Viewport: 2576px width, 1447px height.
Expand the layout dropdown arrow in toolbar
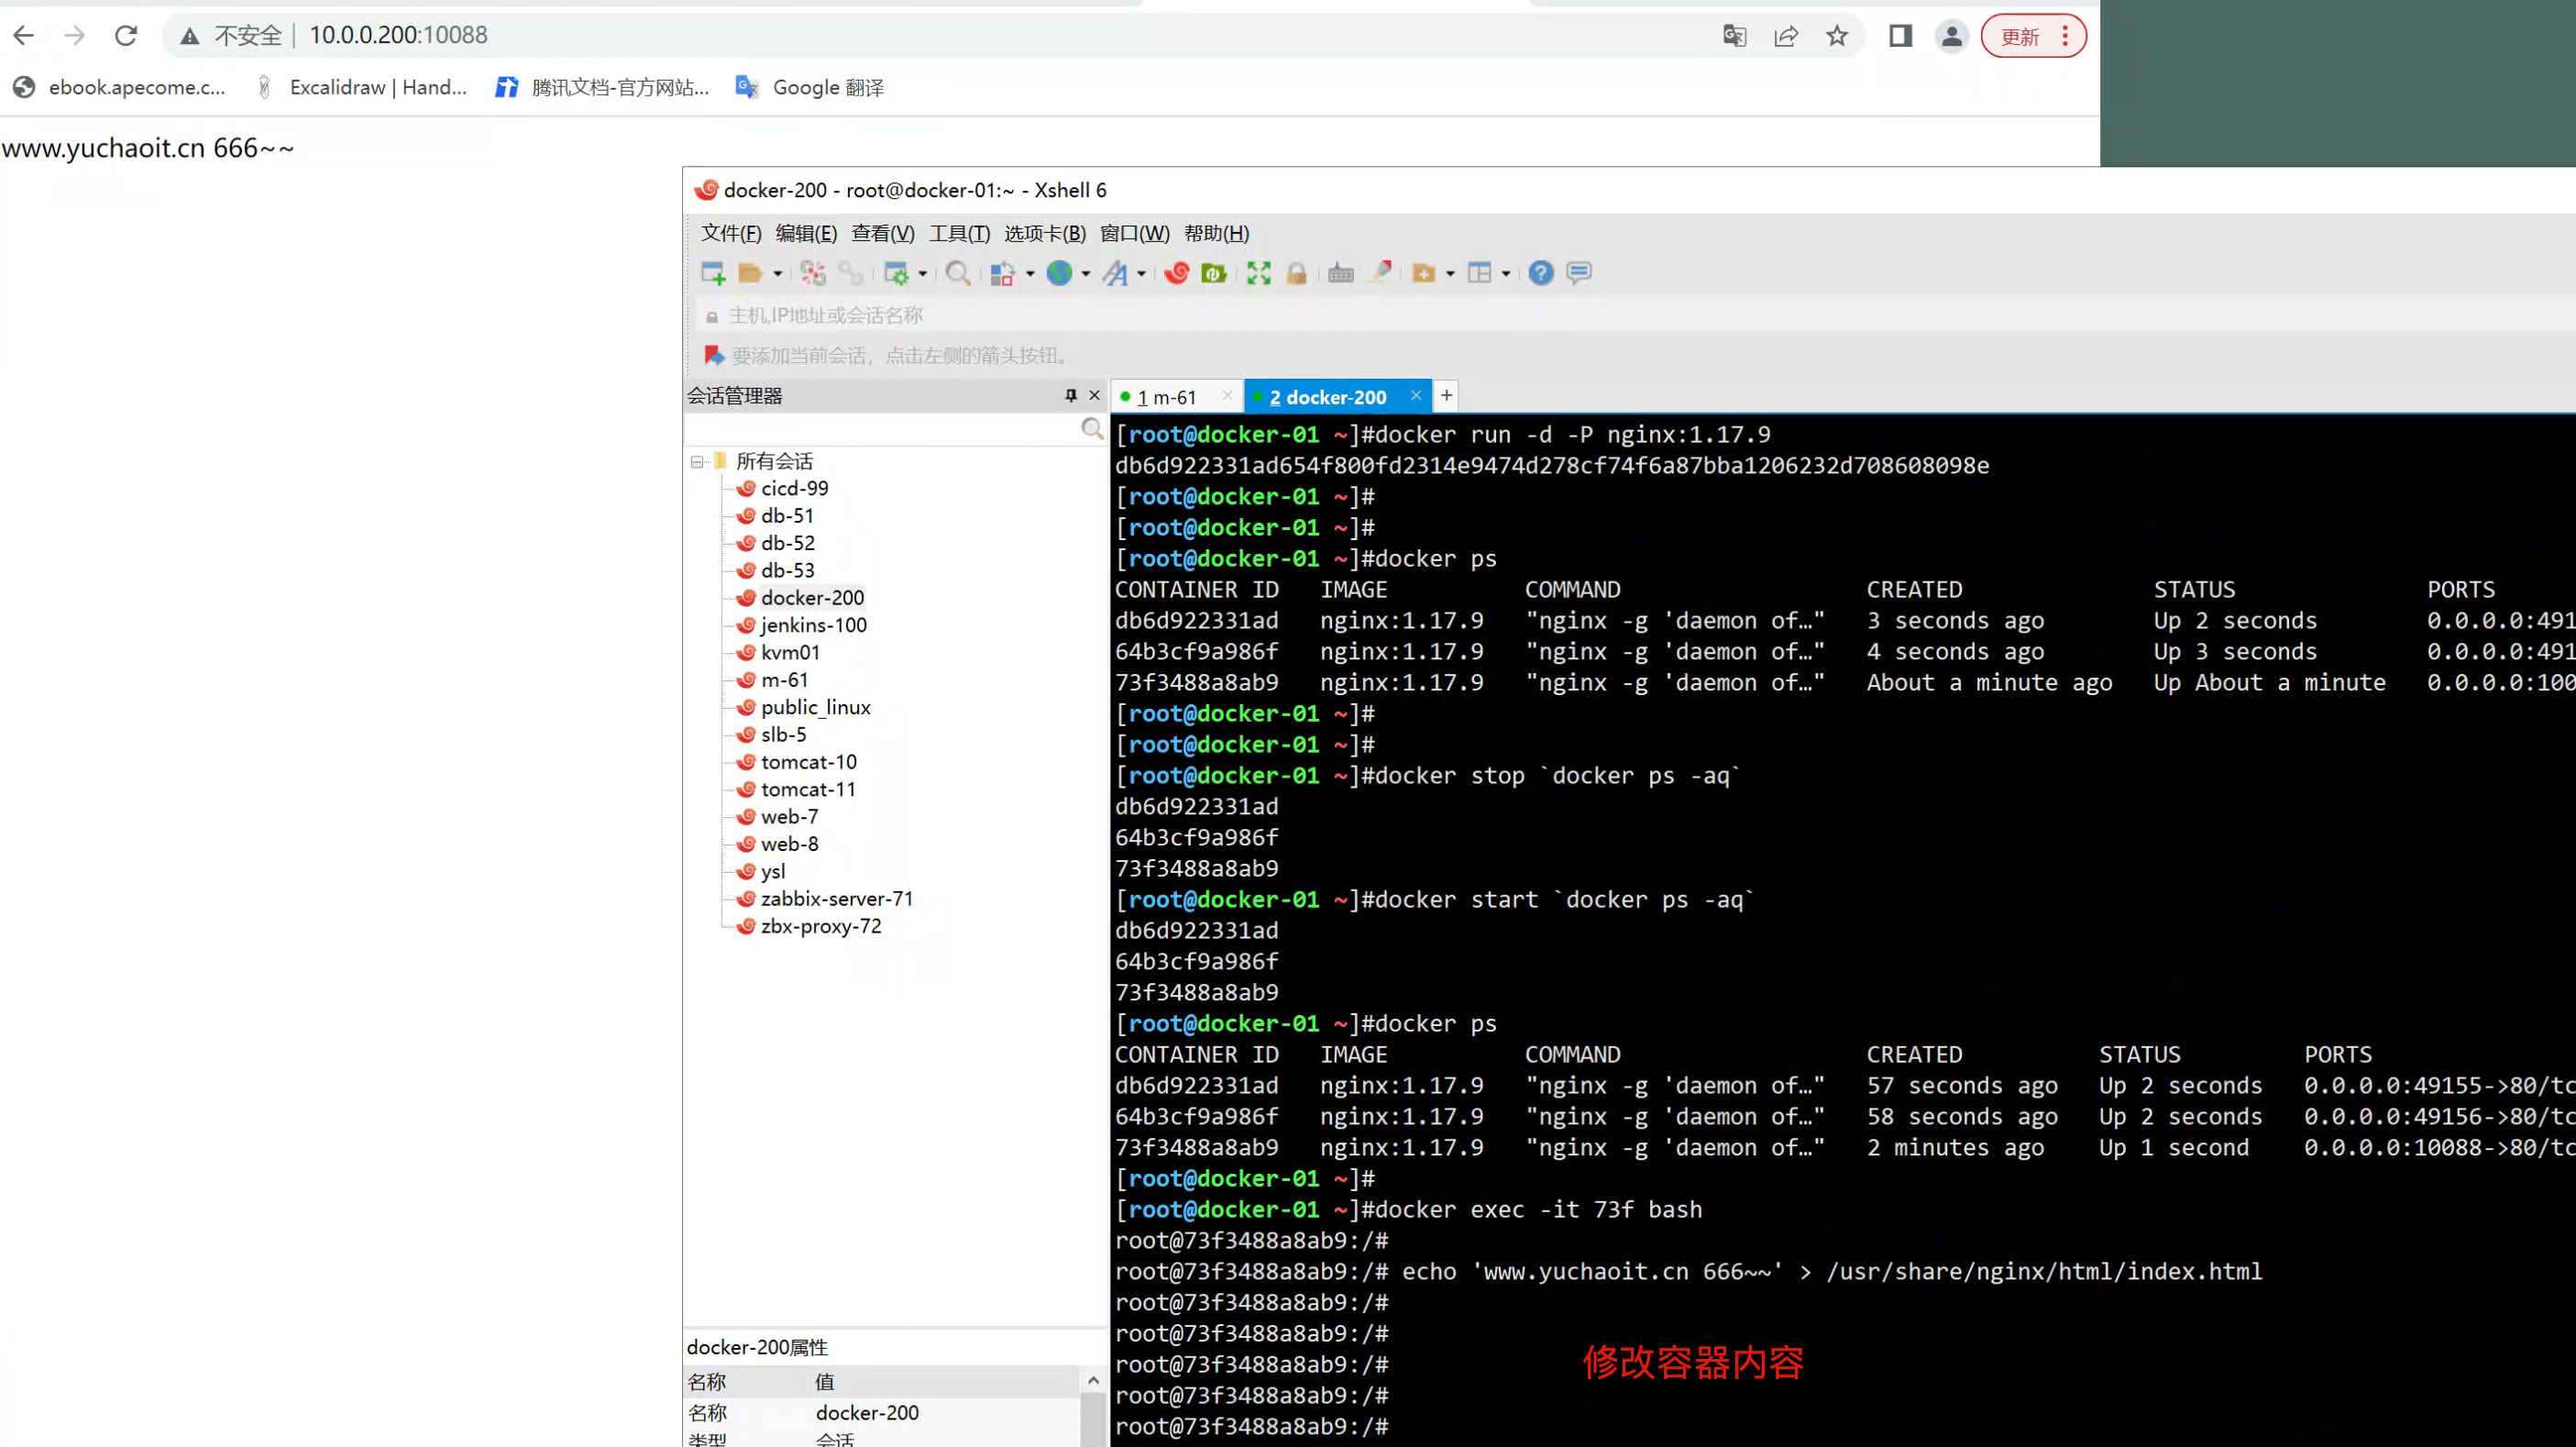tap(1505, 274)
